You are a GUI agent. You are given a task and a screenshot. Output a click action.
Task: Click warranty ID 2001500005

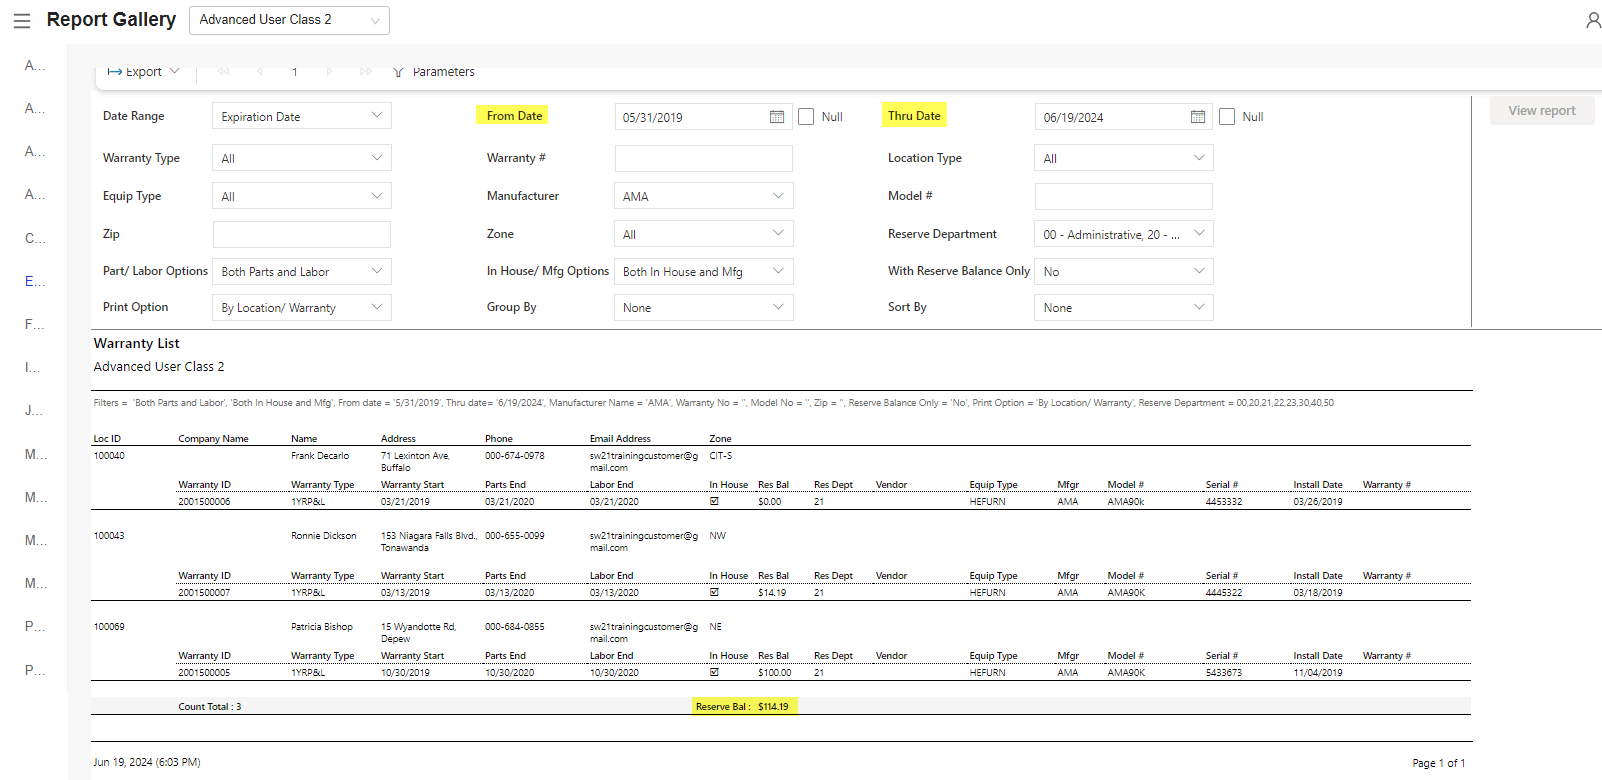[204, 673]
